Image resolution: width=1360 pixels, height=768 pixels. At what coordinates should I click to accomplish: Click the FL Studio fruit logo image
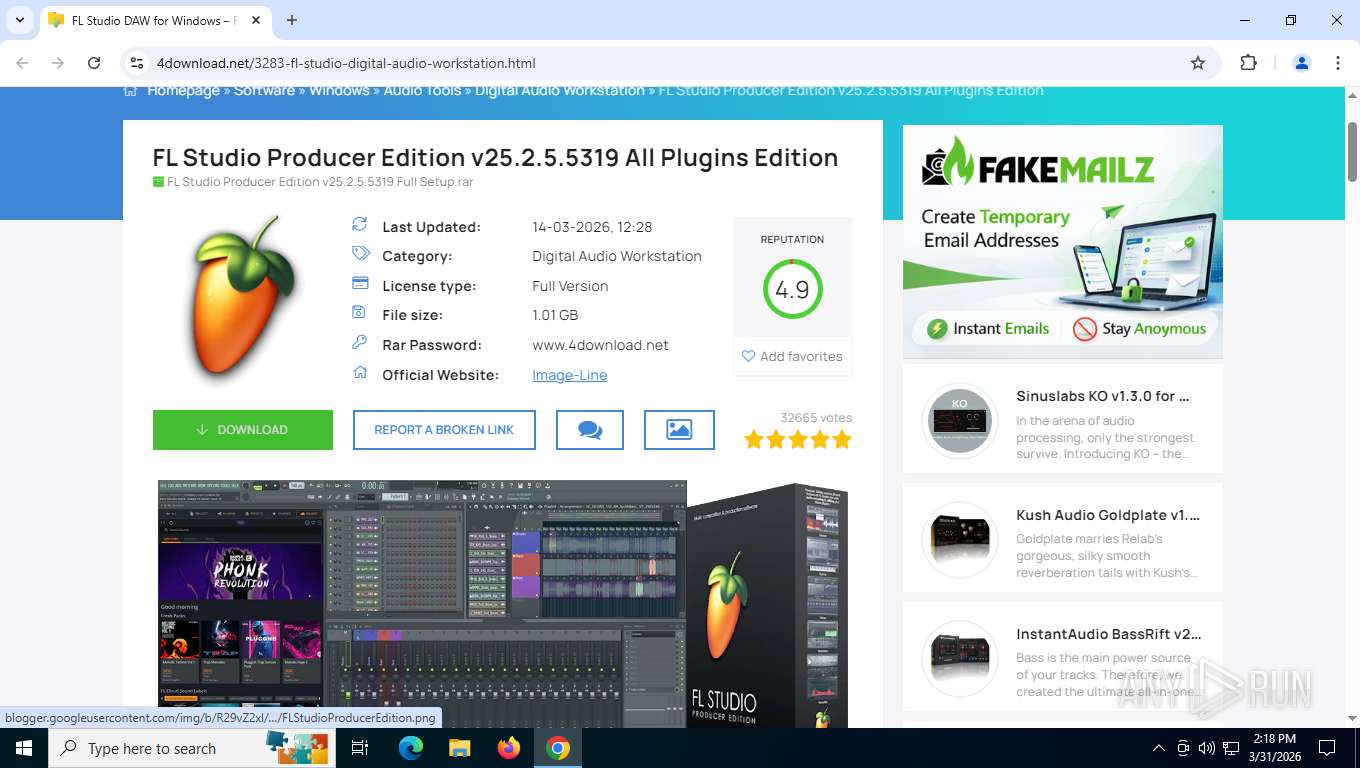(x=243, y=299)
